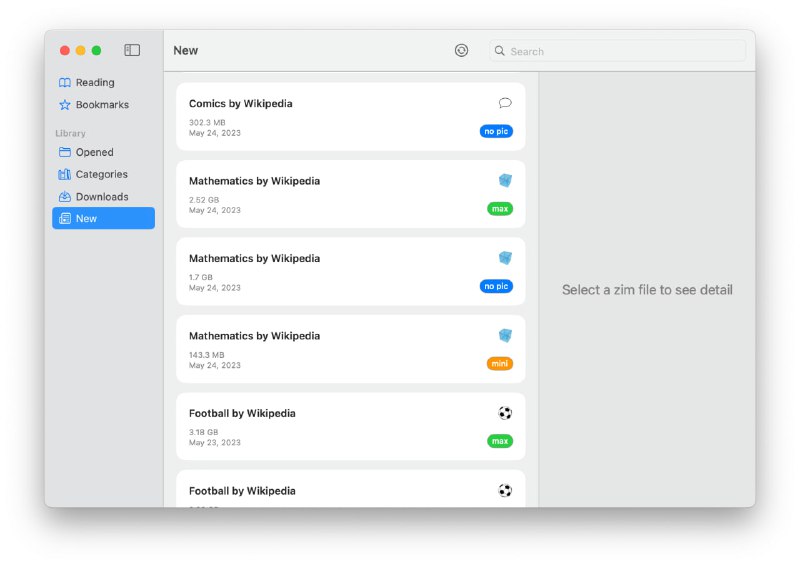This screenshot has width=800, height=566.
Task: Click the speech bubble icon on Comics card
Action: pyautogui.click(x=505, y=103)
